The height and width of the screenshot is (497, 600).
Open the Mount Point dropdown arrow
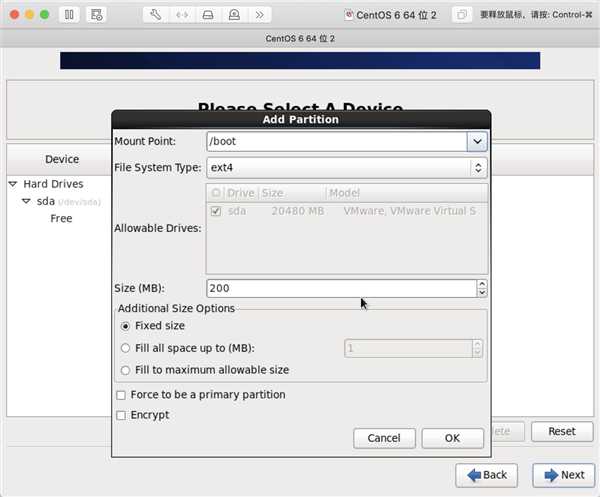(x=477, y=142)
